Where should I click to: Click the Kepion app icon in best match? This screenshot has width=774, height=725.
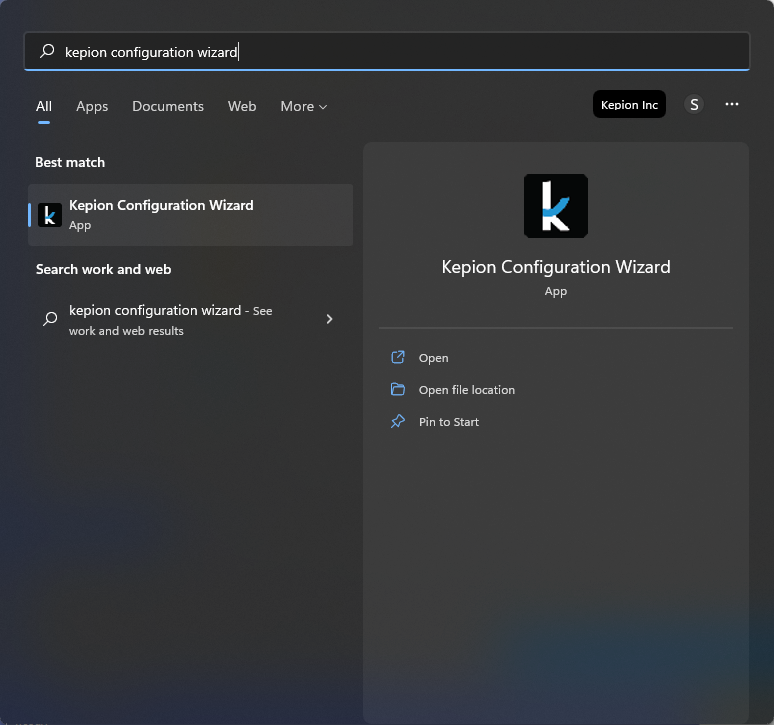pyautogui.click(x=50, y=215)
